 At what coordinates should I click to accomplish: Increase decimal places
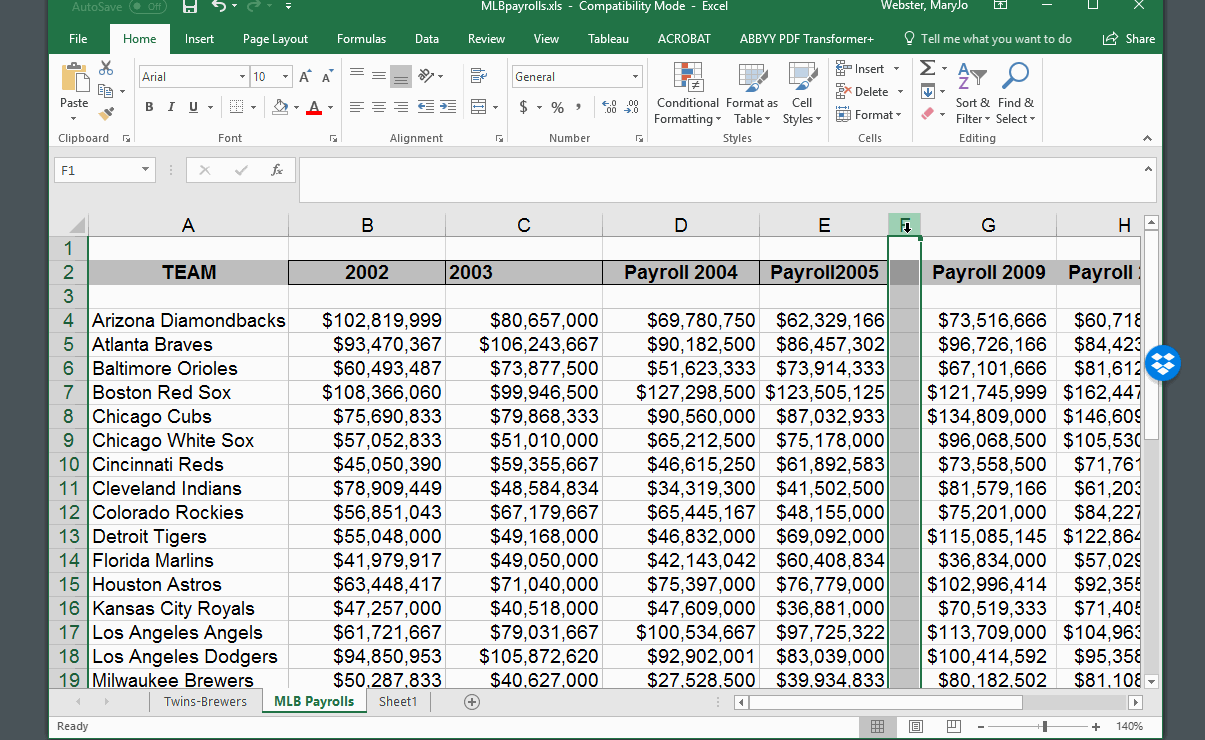(x=609, y=107)
